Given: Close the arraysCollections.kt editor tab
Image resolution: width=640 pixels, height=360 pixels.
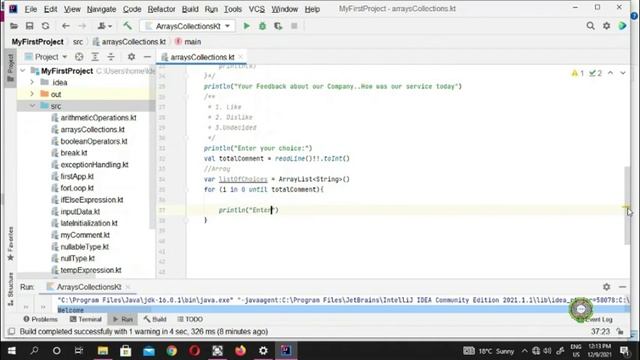Looking at the screenshot, I should 241,57.
